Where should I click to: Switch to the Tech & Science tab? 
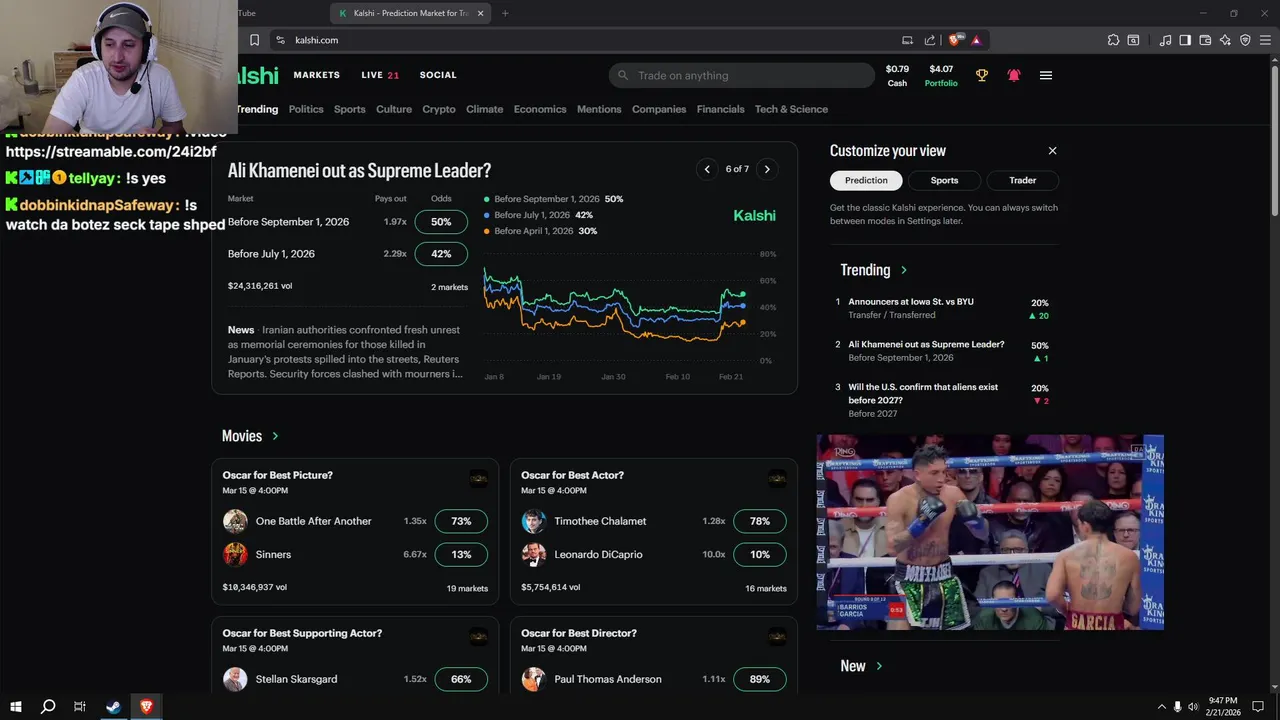(791, 109)
